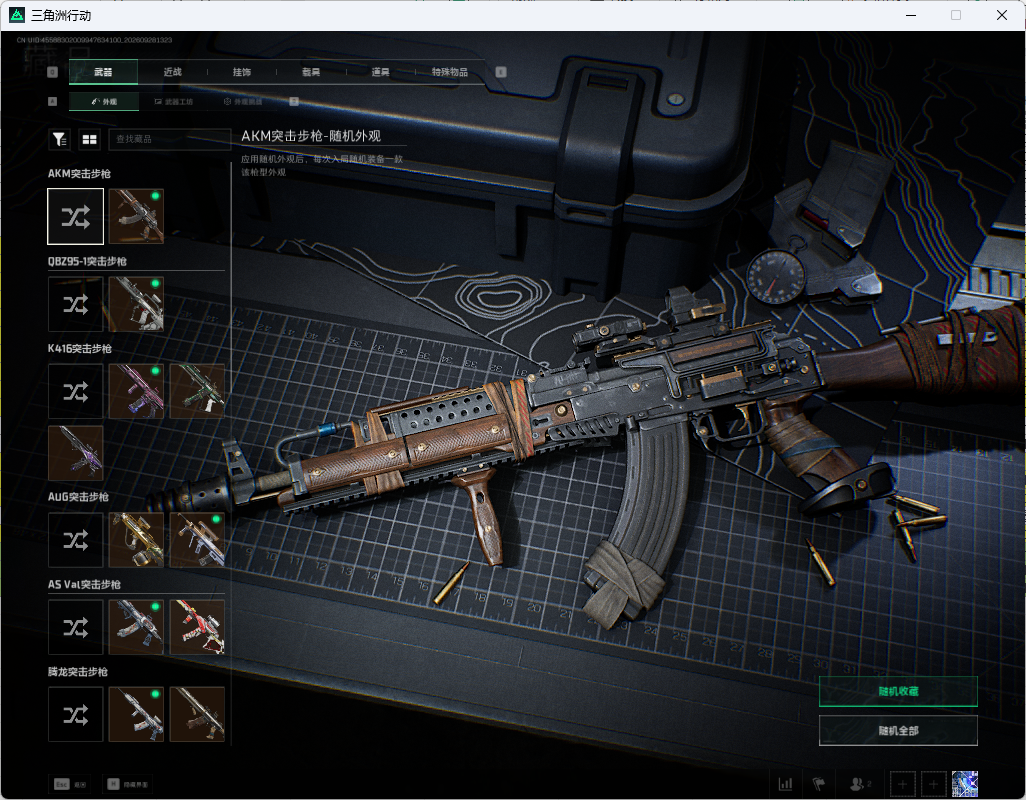Go to next category with E key icon
This screenshot has width=1026, height=800.
click(501, 72)
